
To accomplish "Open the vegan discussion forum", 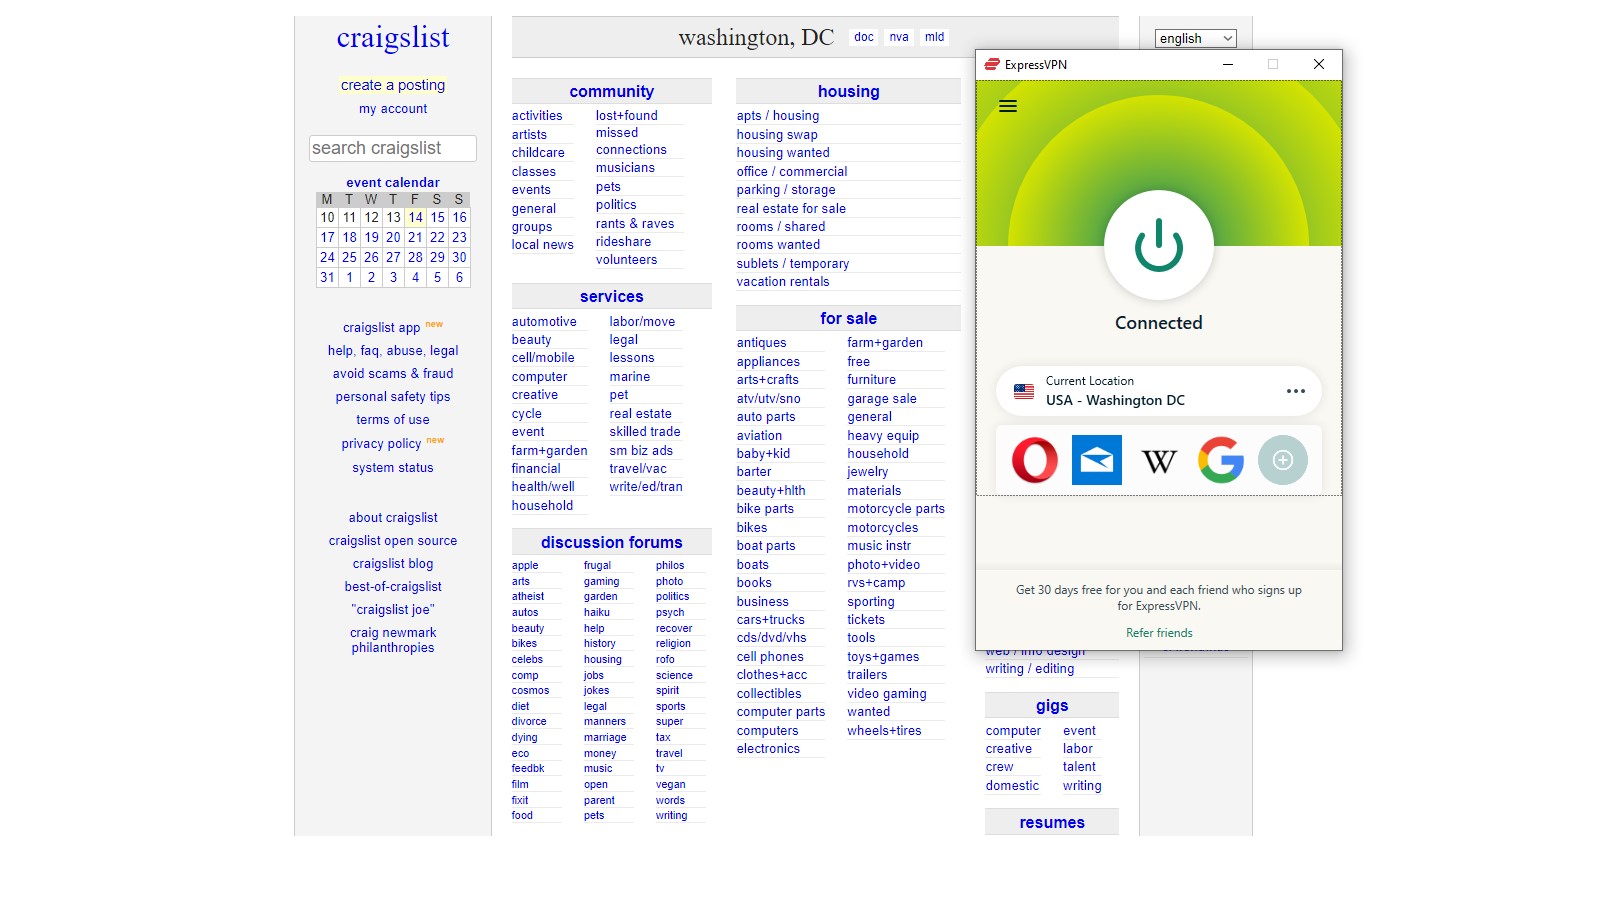I will tap(671, 785).
